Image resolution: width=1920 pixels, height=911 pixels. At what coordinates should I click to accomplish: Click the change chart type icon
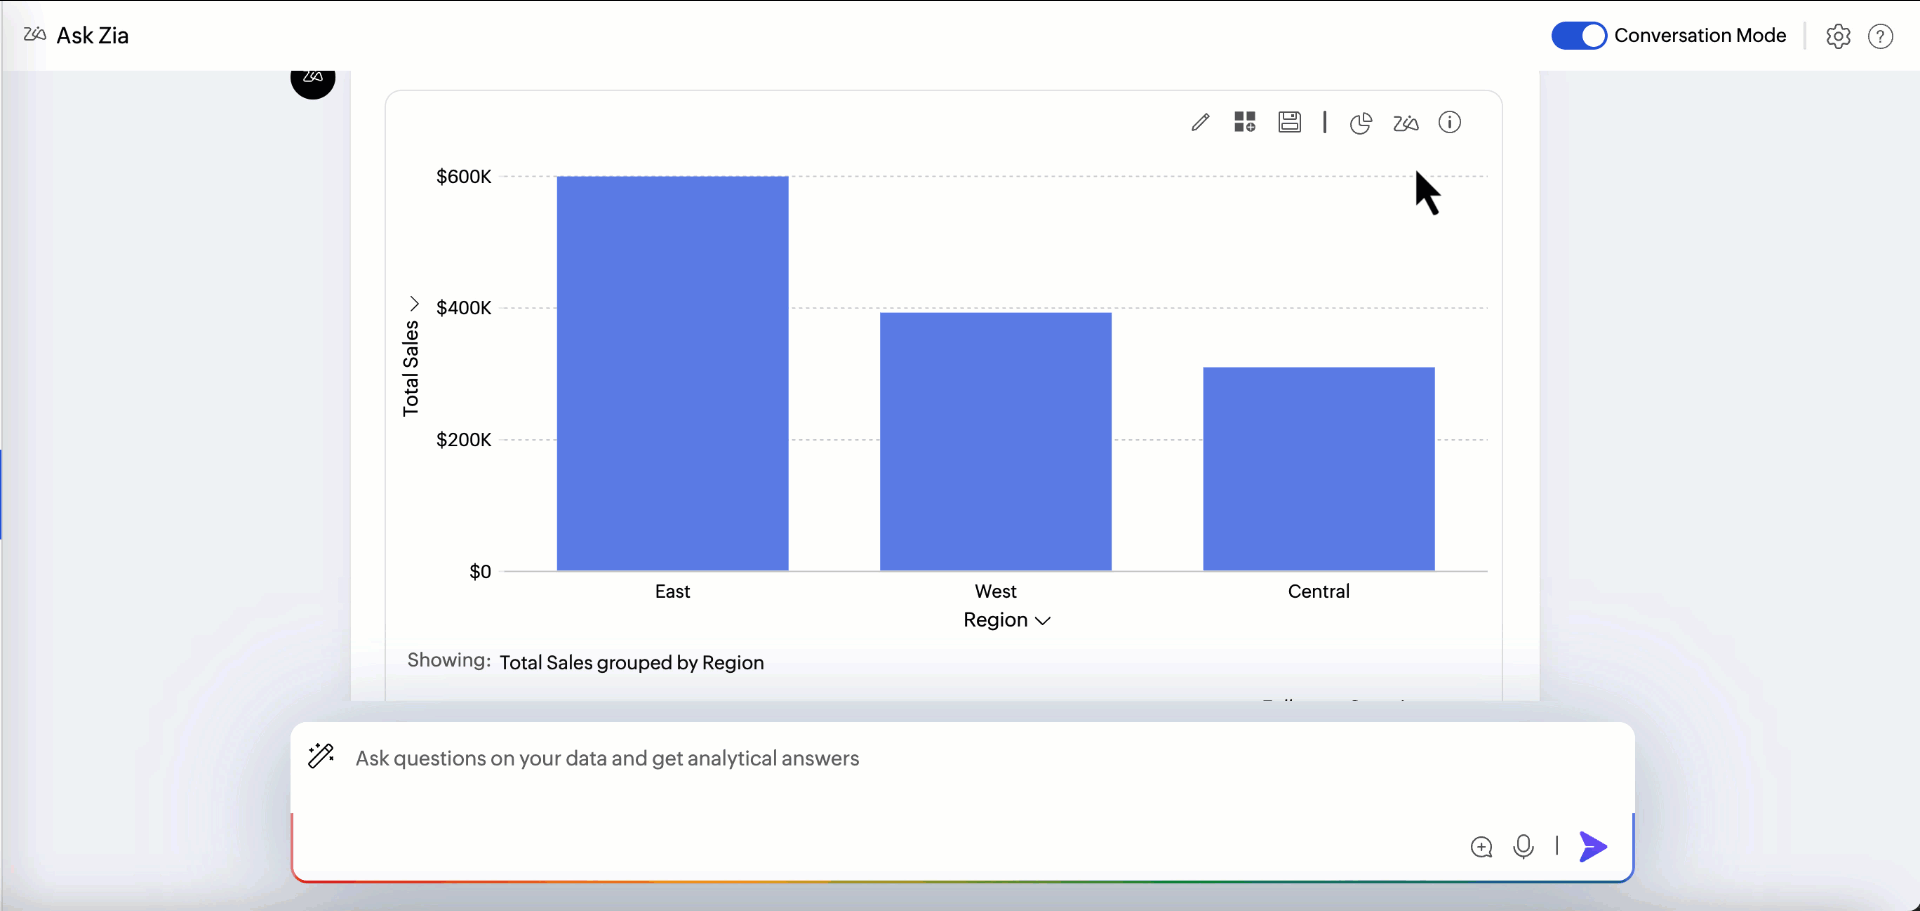[1361, 123]
